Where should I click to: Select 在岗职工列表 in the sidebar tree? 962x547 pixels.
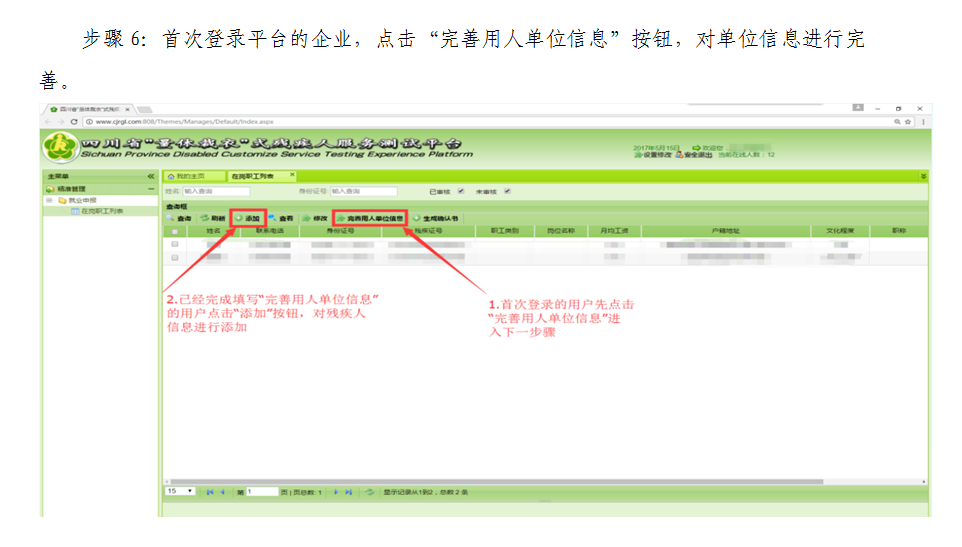click(100, 212)
